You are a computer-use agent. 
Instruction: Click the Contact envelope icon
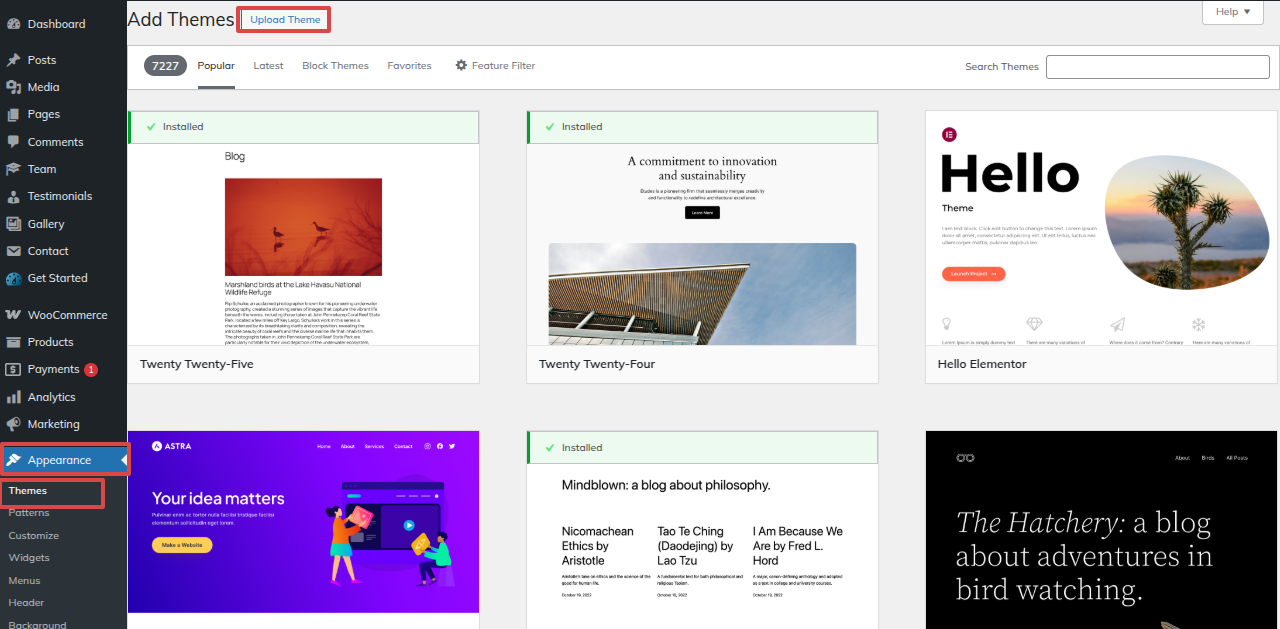13,251
